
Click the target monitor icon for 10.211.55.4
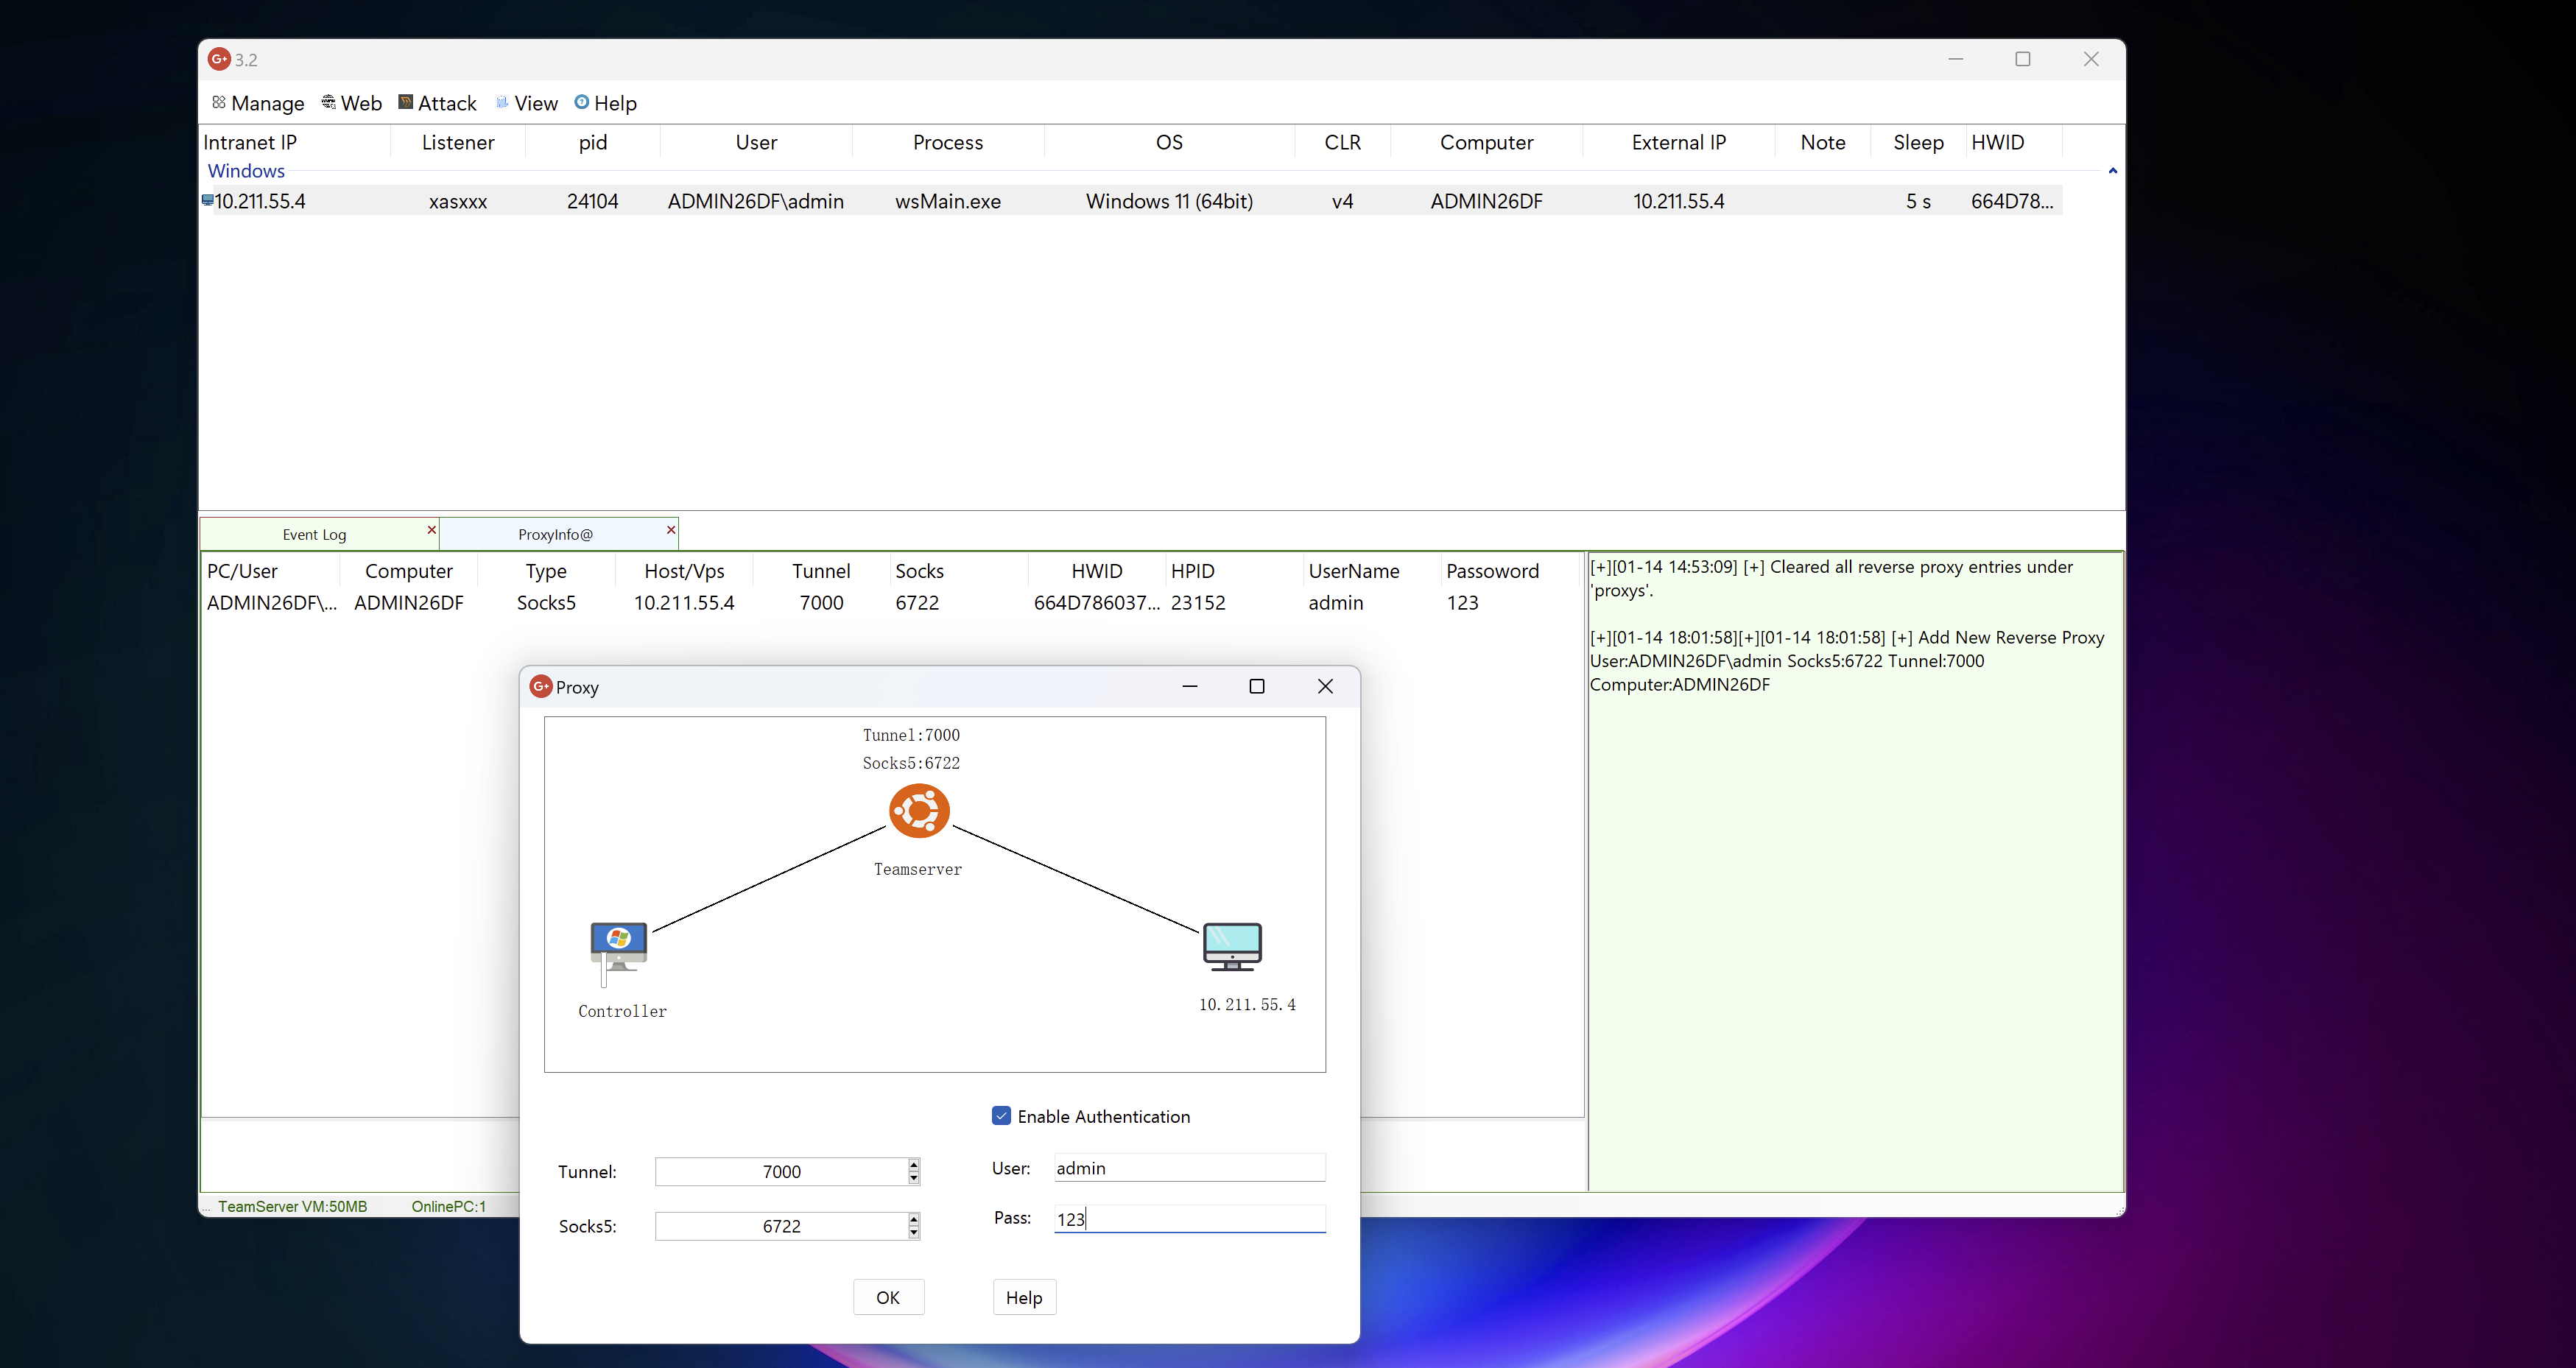(x=1232, y=946)
